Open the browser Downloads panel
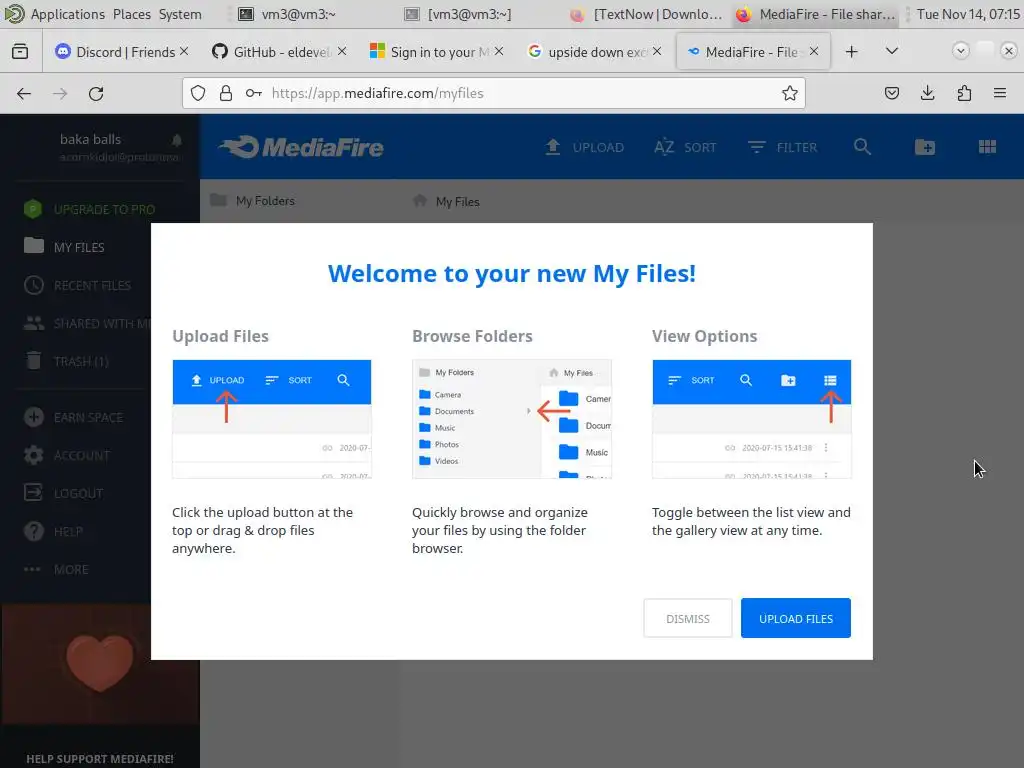Viewport: 1024px width, 768px height. pos(927,93)
